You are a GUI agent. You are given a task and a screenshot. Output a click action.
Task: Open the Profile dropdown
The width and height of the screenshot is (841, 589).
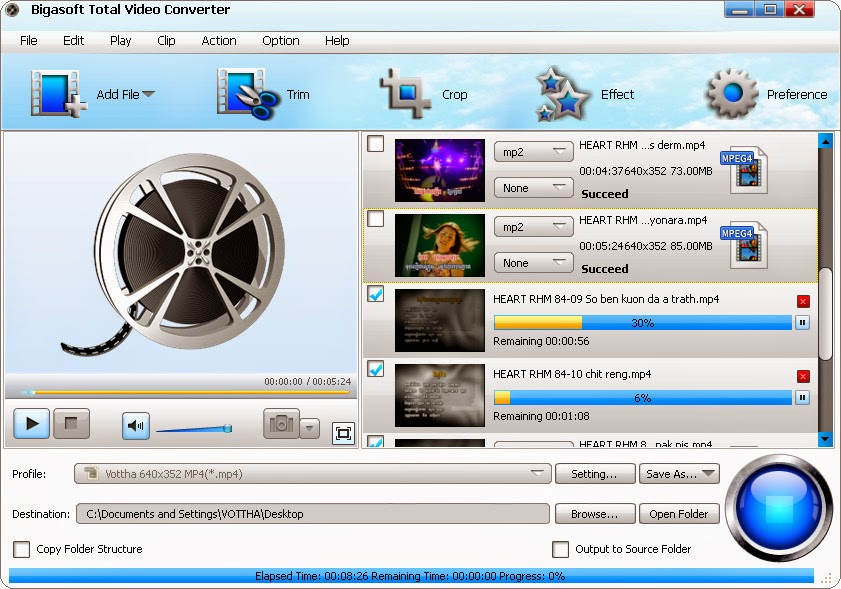tap(313, 474)
